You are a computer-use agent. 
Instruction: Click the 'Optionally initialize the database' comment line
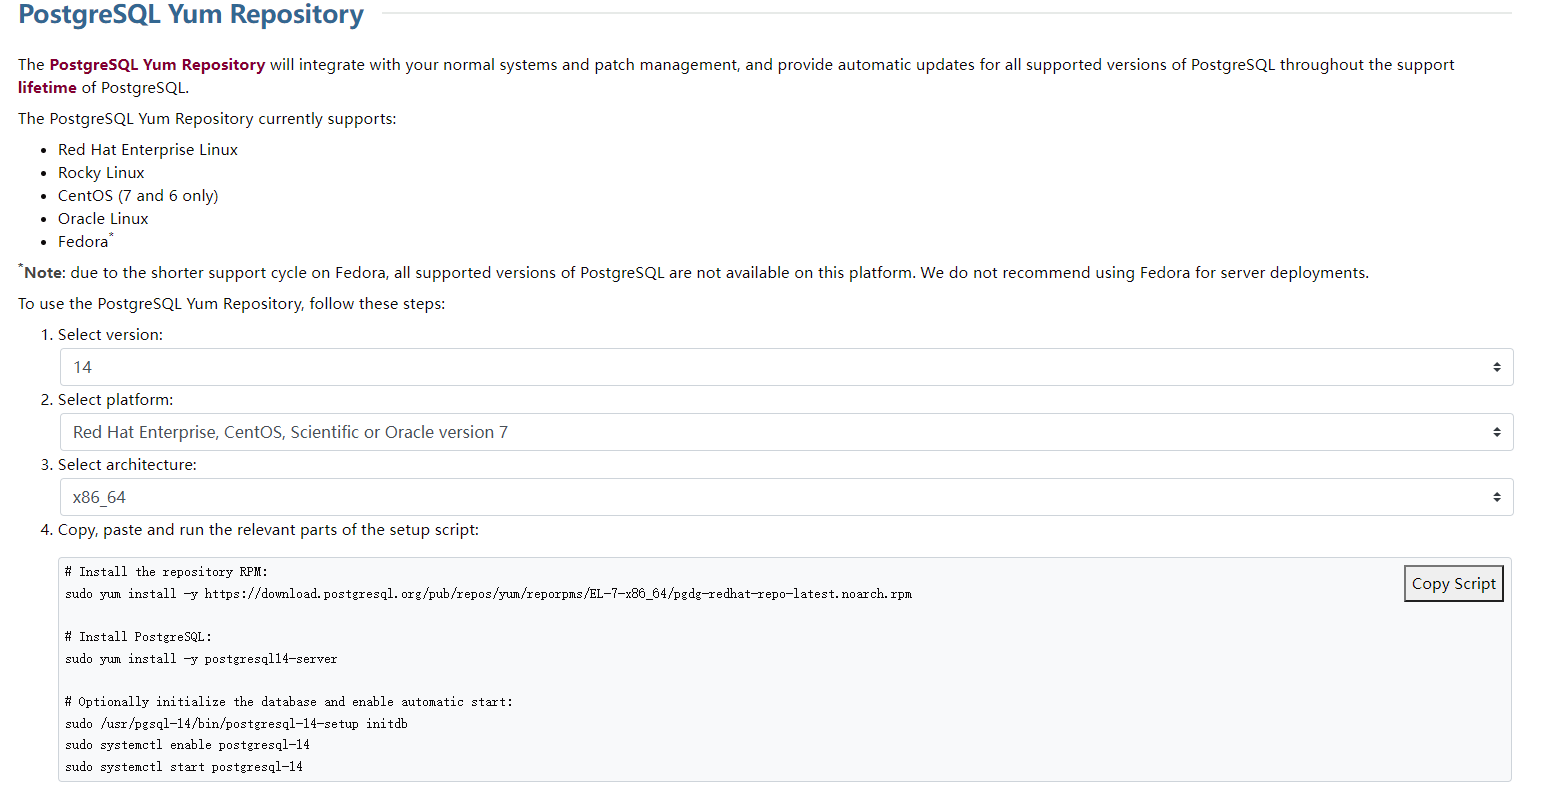[x=289, y=702]
